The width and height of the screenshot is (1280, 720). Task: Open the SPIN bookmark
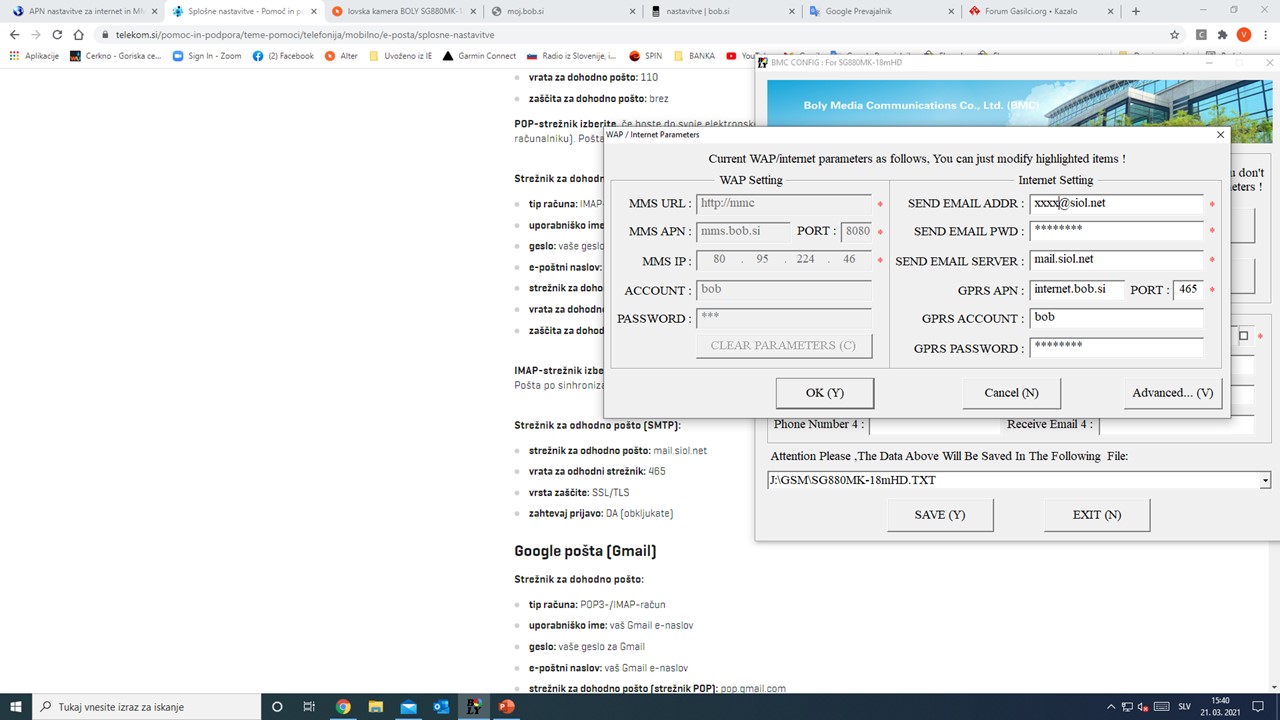point(645,56)
